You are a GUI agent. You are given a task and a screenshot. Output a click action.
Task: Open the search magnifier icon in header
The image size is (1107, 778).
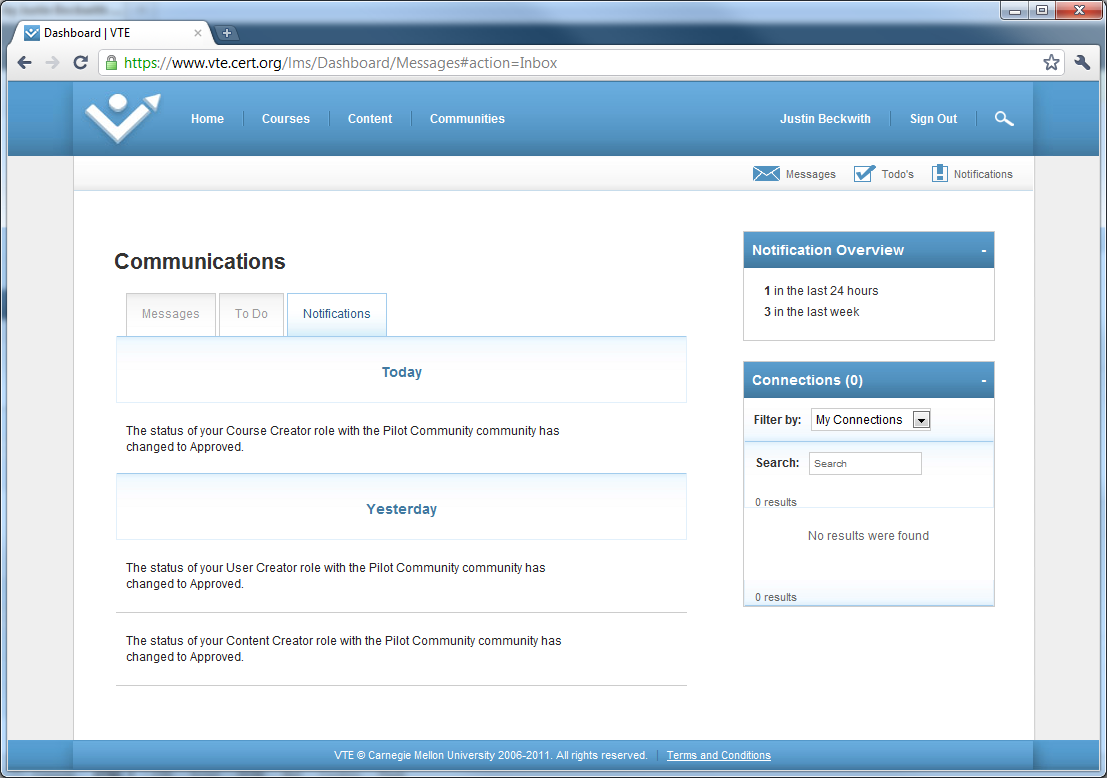[1004, 119]
